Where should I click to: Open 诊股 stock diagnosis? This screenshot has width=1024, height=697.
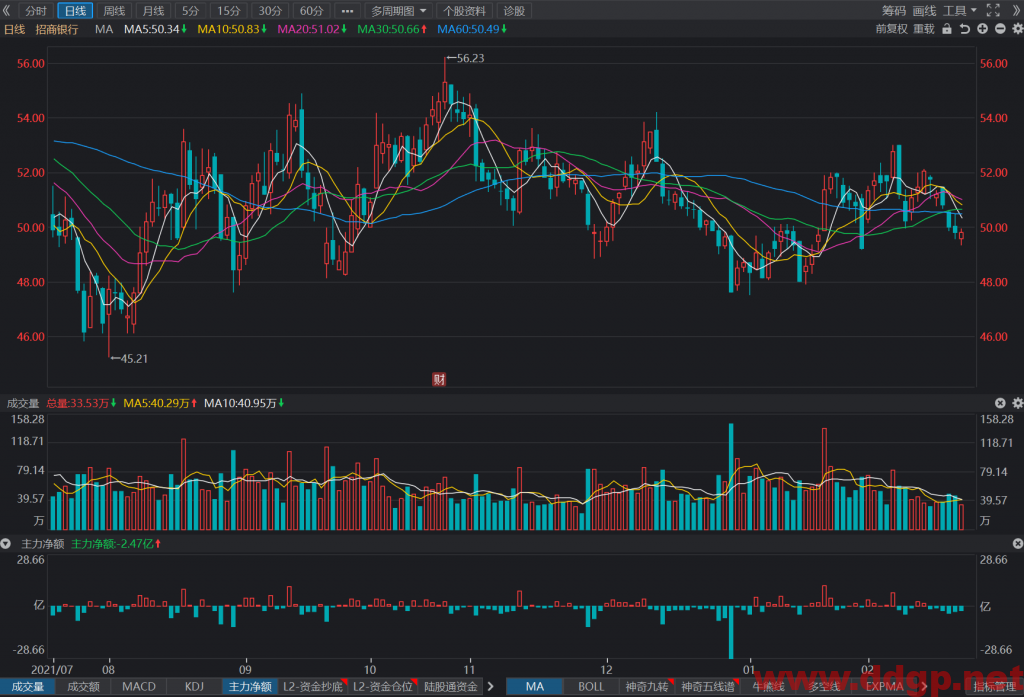tap(514, 10)
